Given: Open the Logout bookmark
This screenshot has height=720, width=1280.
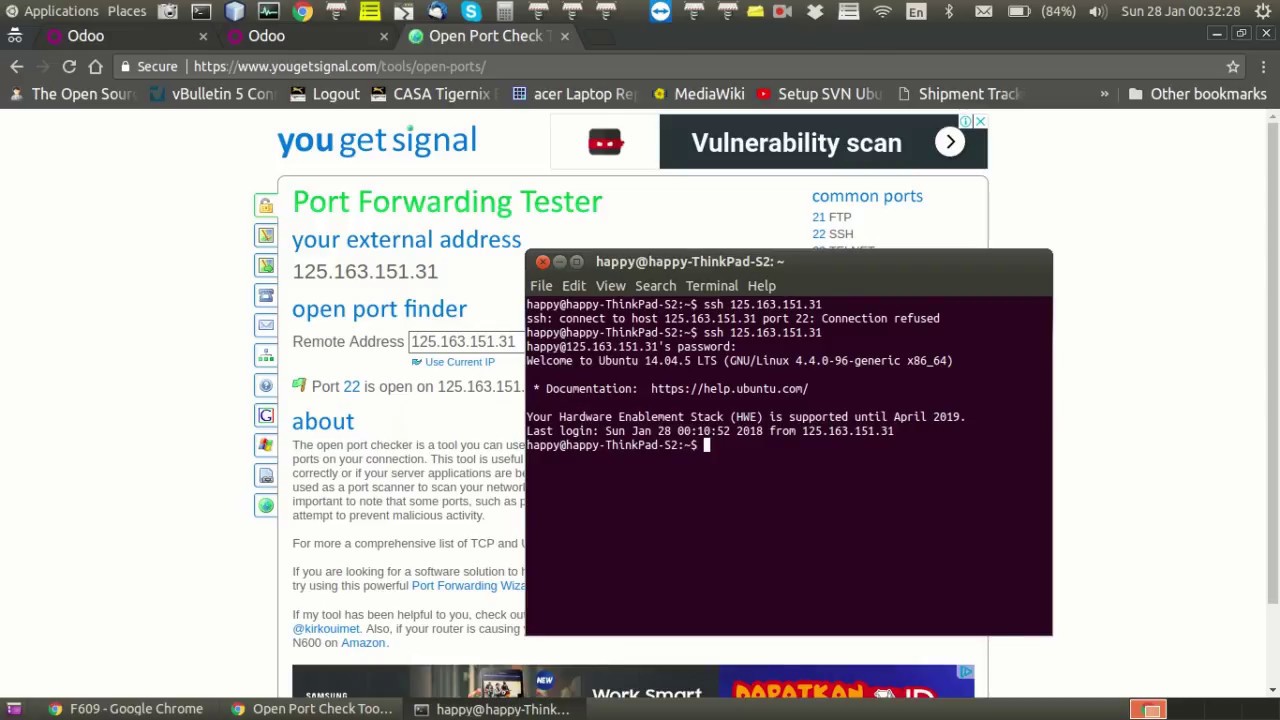Looking at the screenshot, I should [324, 94].
